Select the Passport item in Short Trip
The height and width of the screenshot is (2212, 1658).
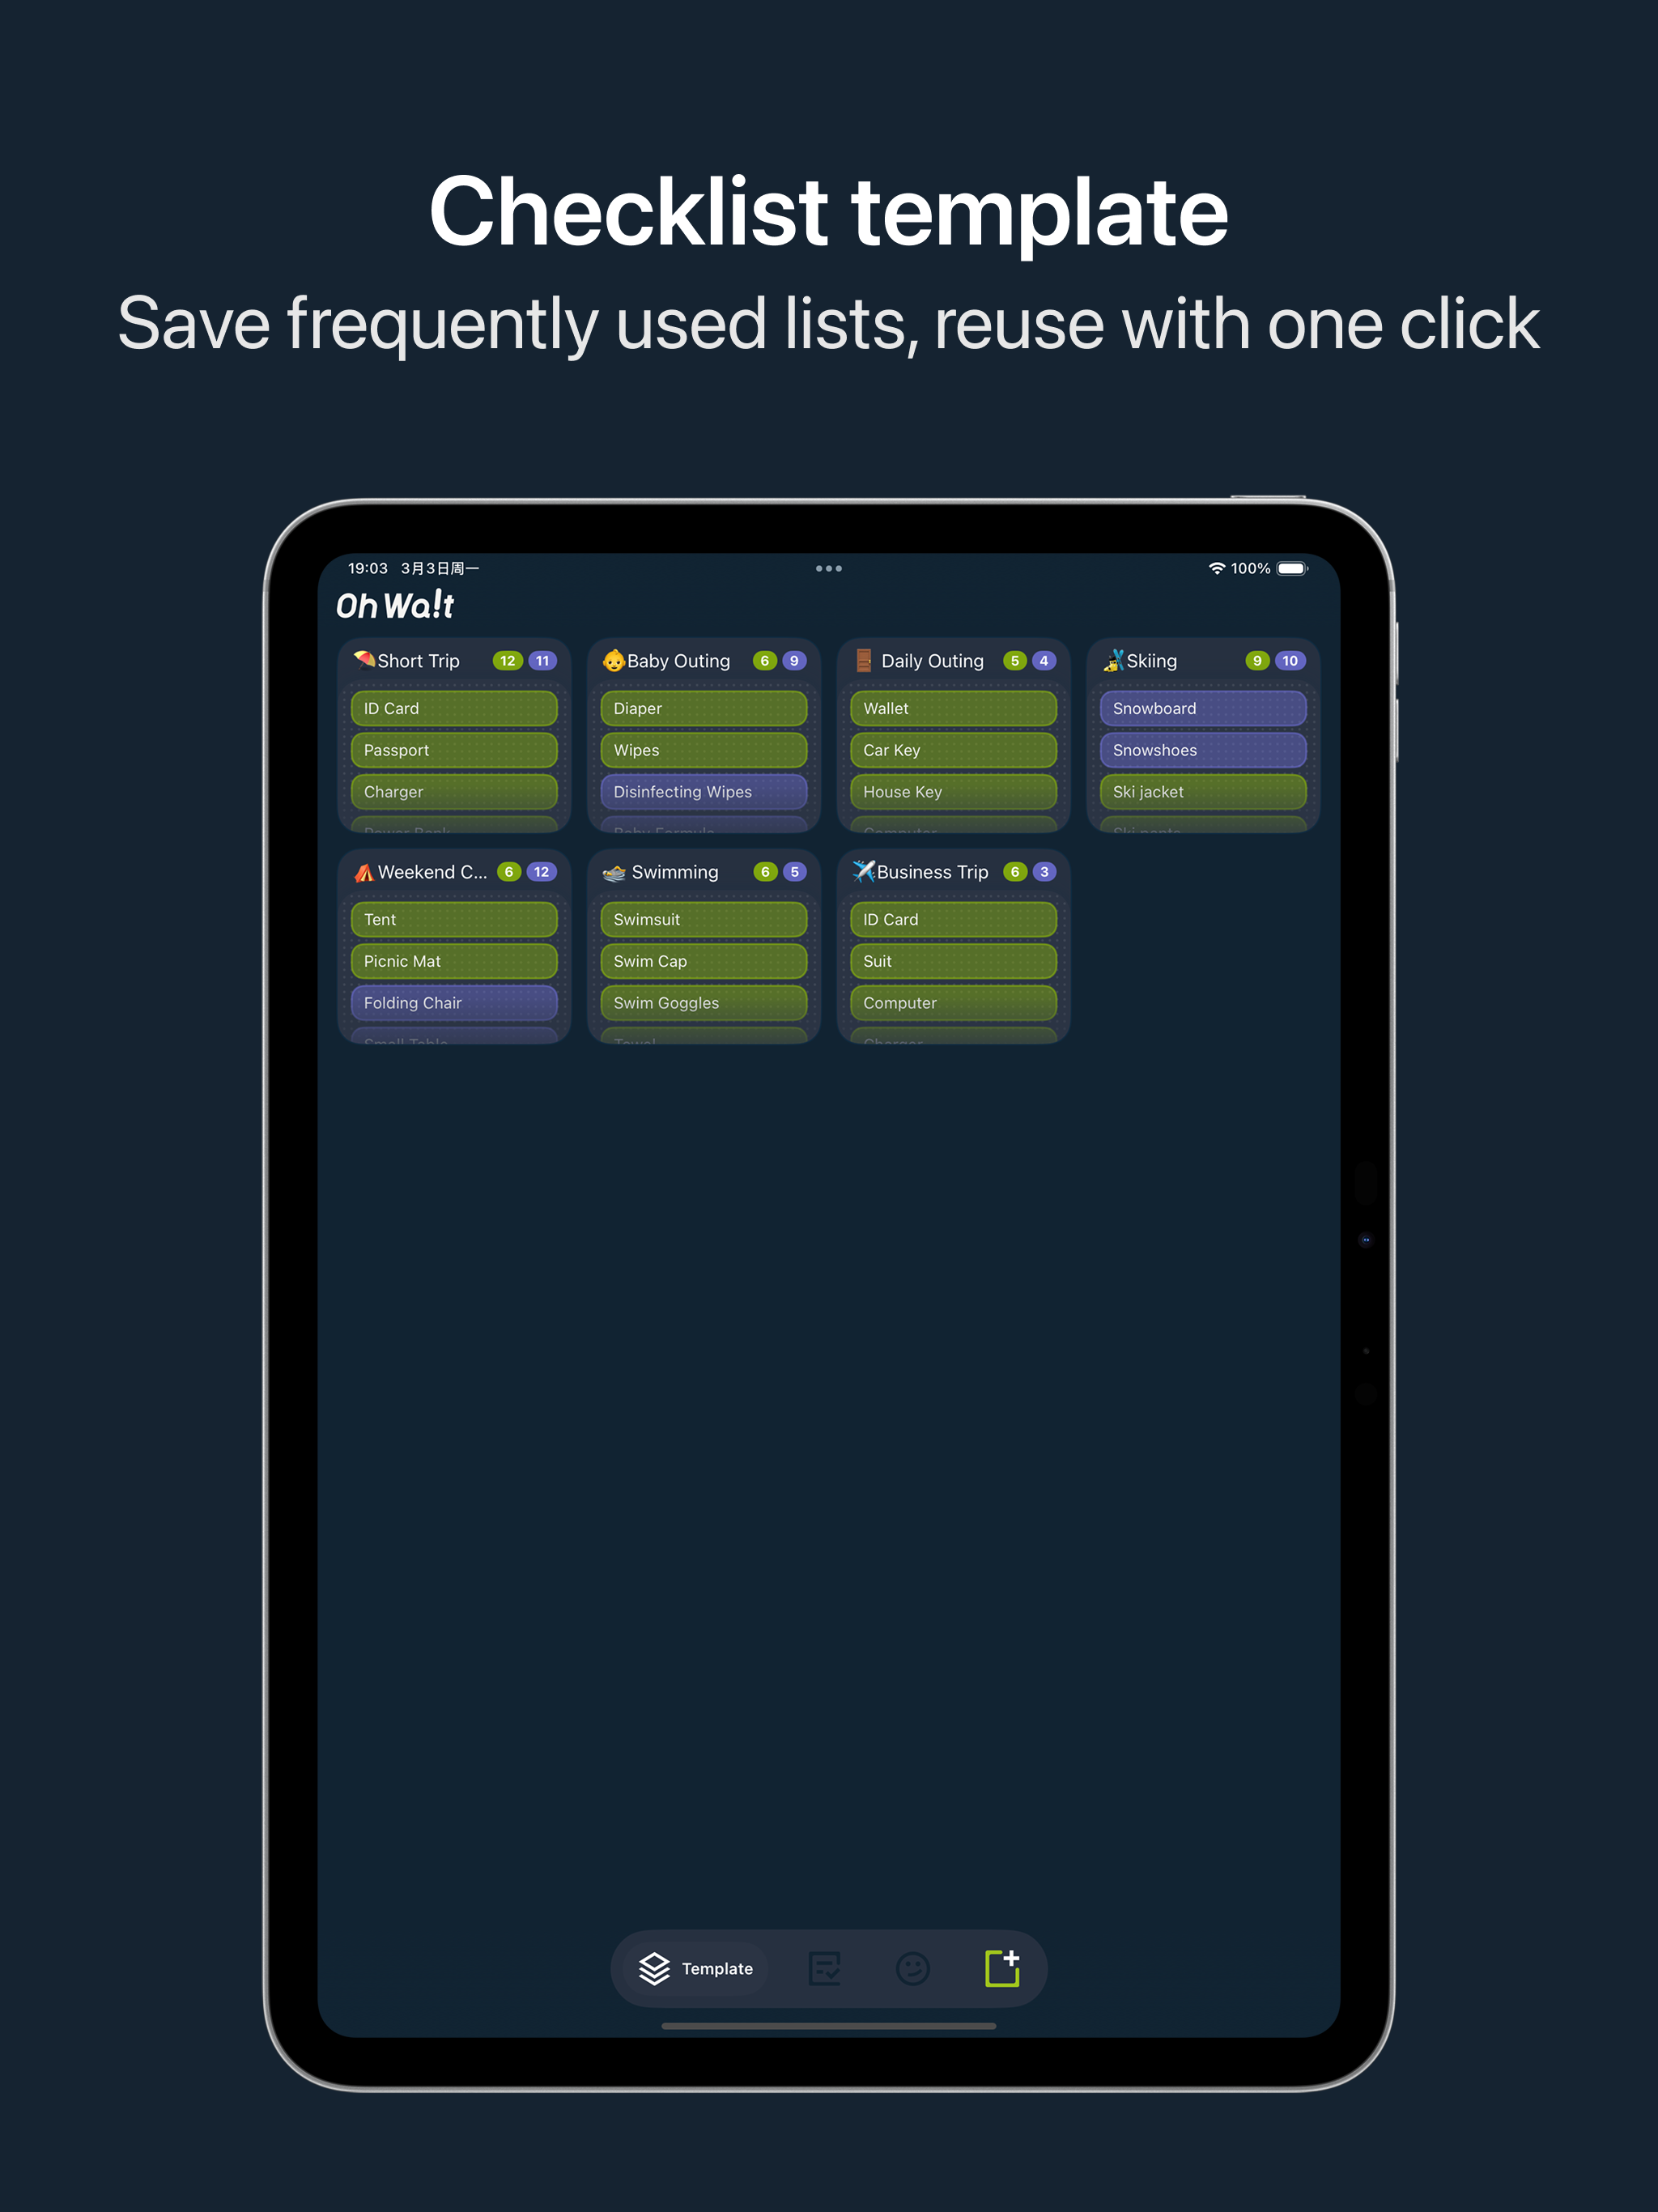454,749
